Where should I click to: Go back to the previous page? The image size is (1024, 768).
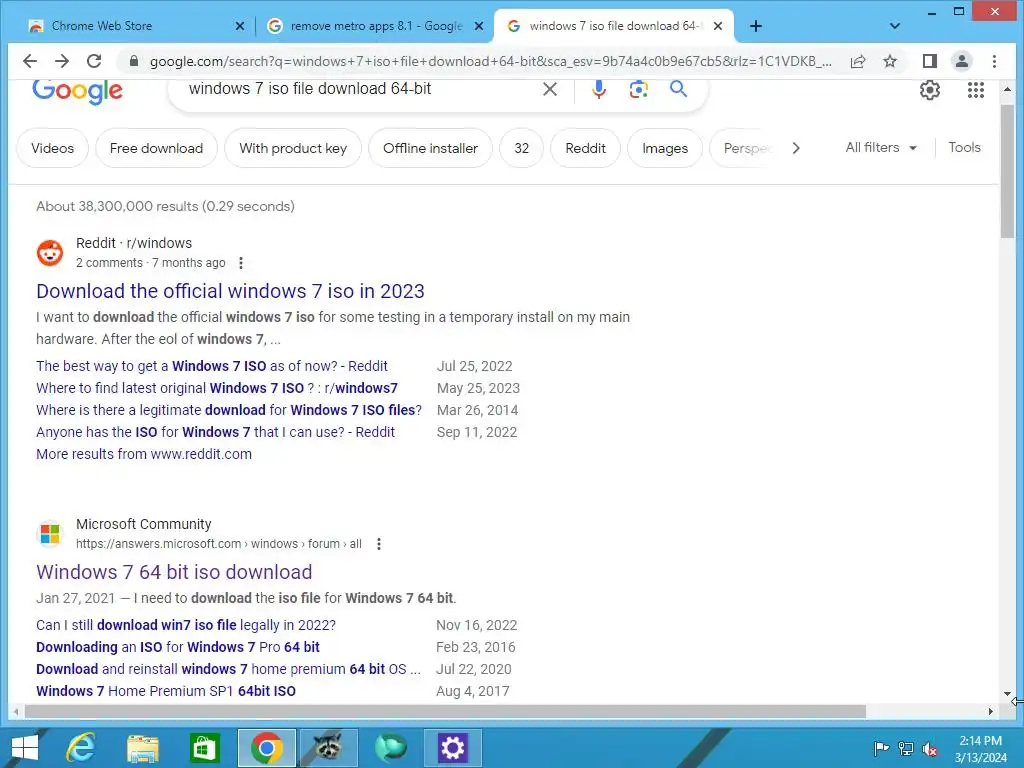point(30,61)
